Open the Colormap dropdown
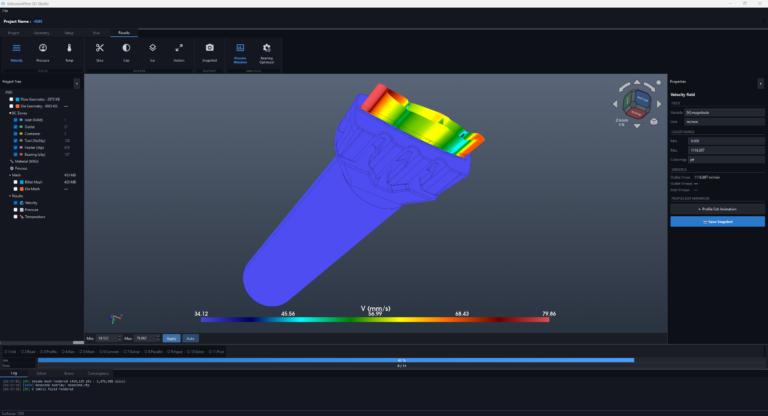768x416 pixels. pos(726,159)
